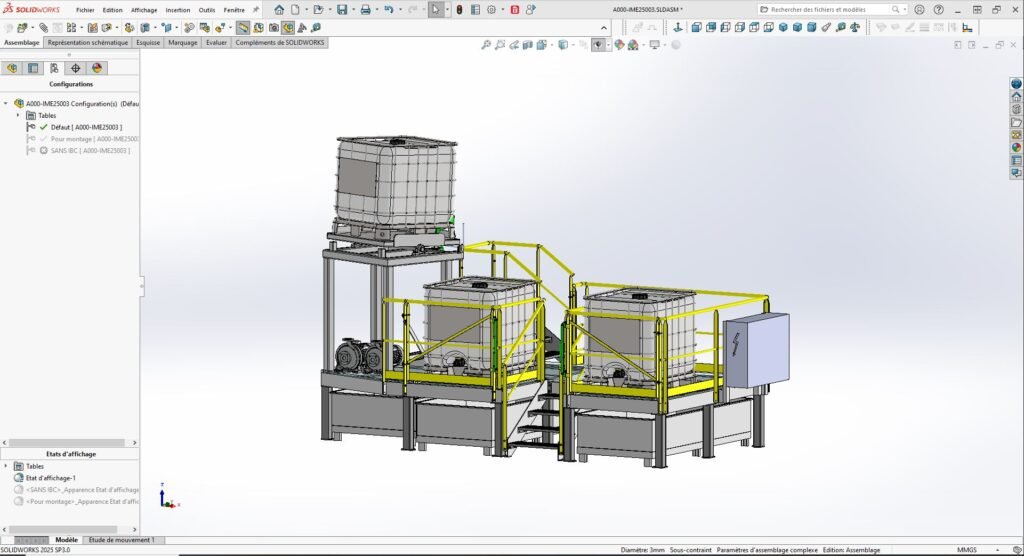
Task: Click the Save icon in top toolbar
Action: tap(342, 9)
